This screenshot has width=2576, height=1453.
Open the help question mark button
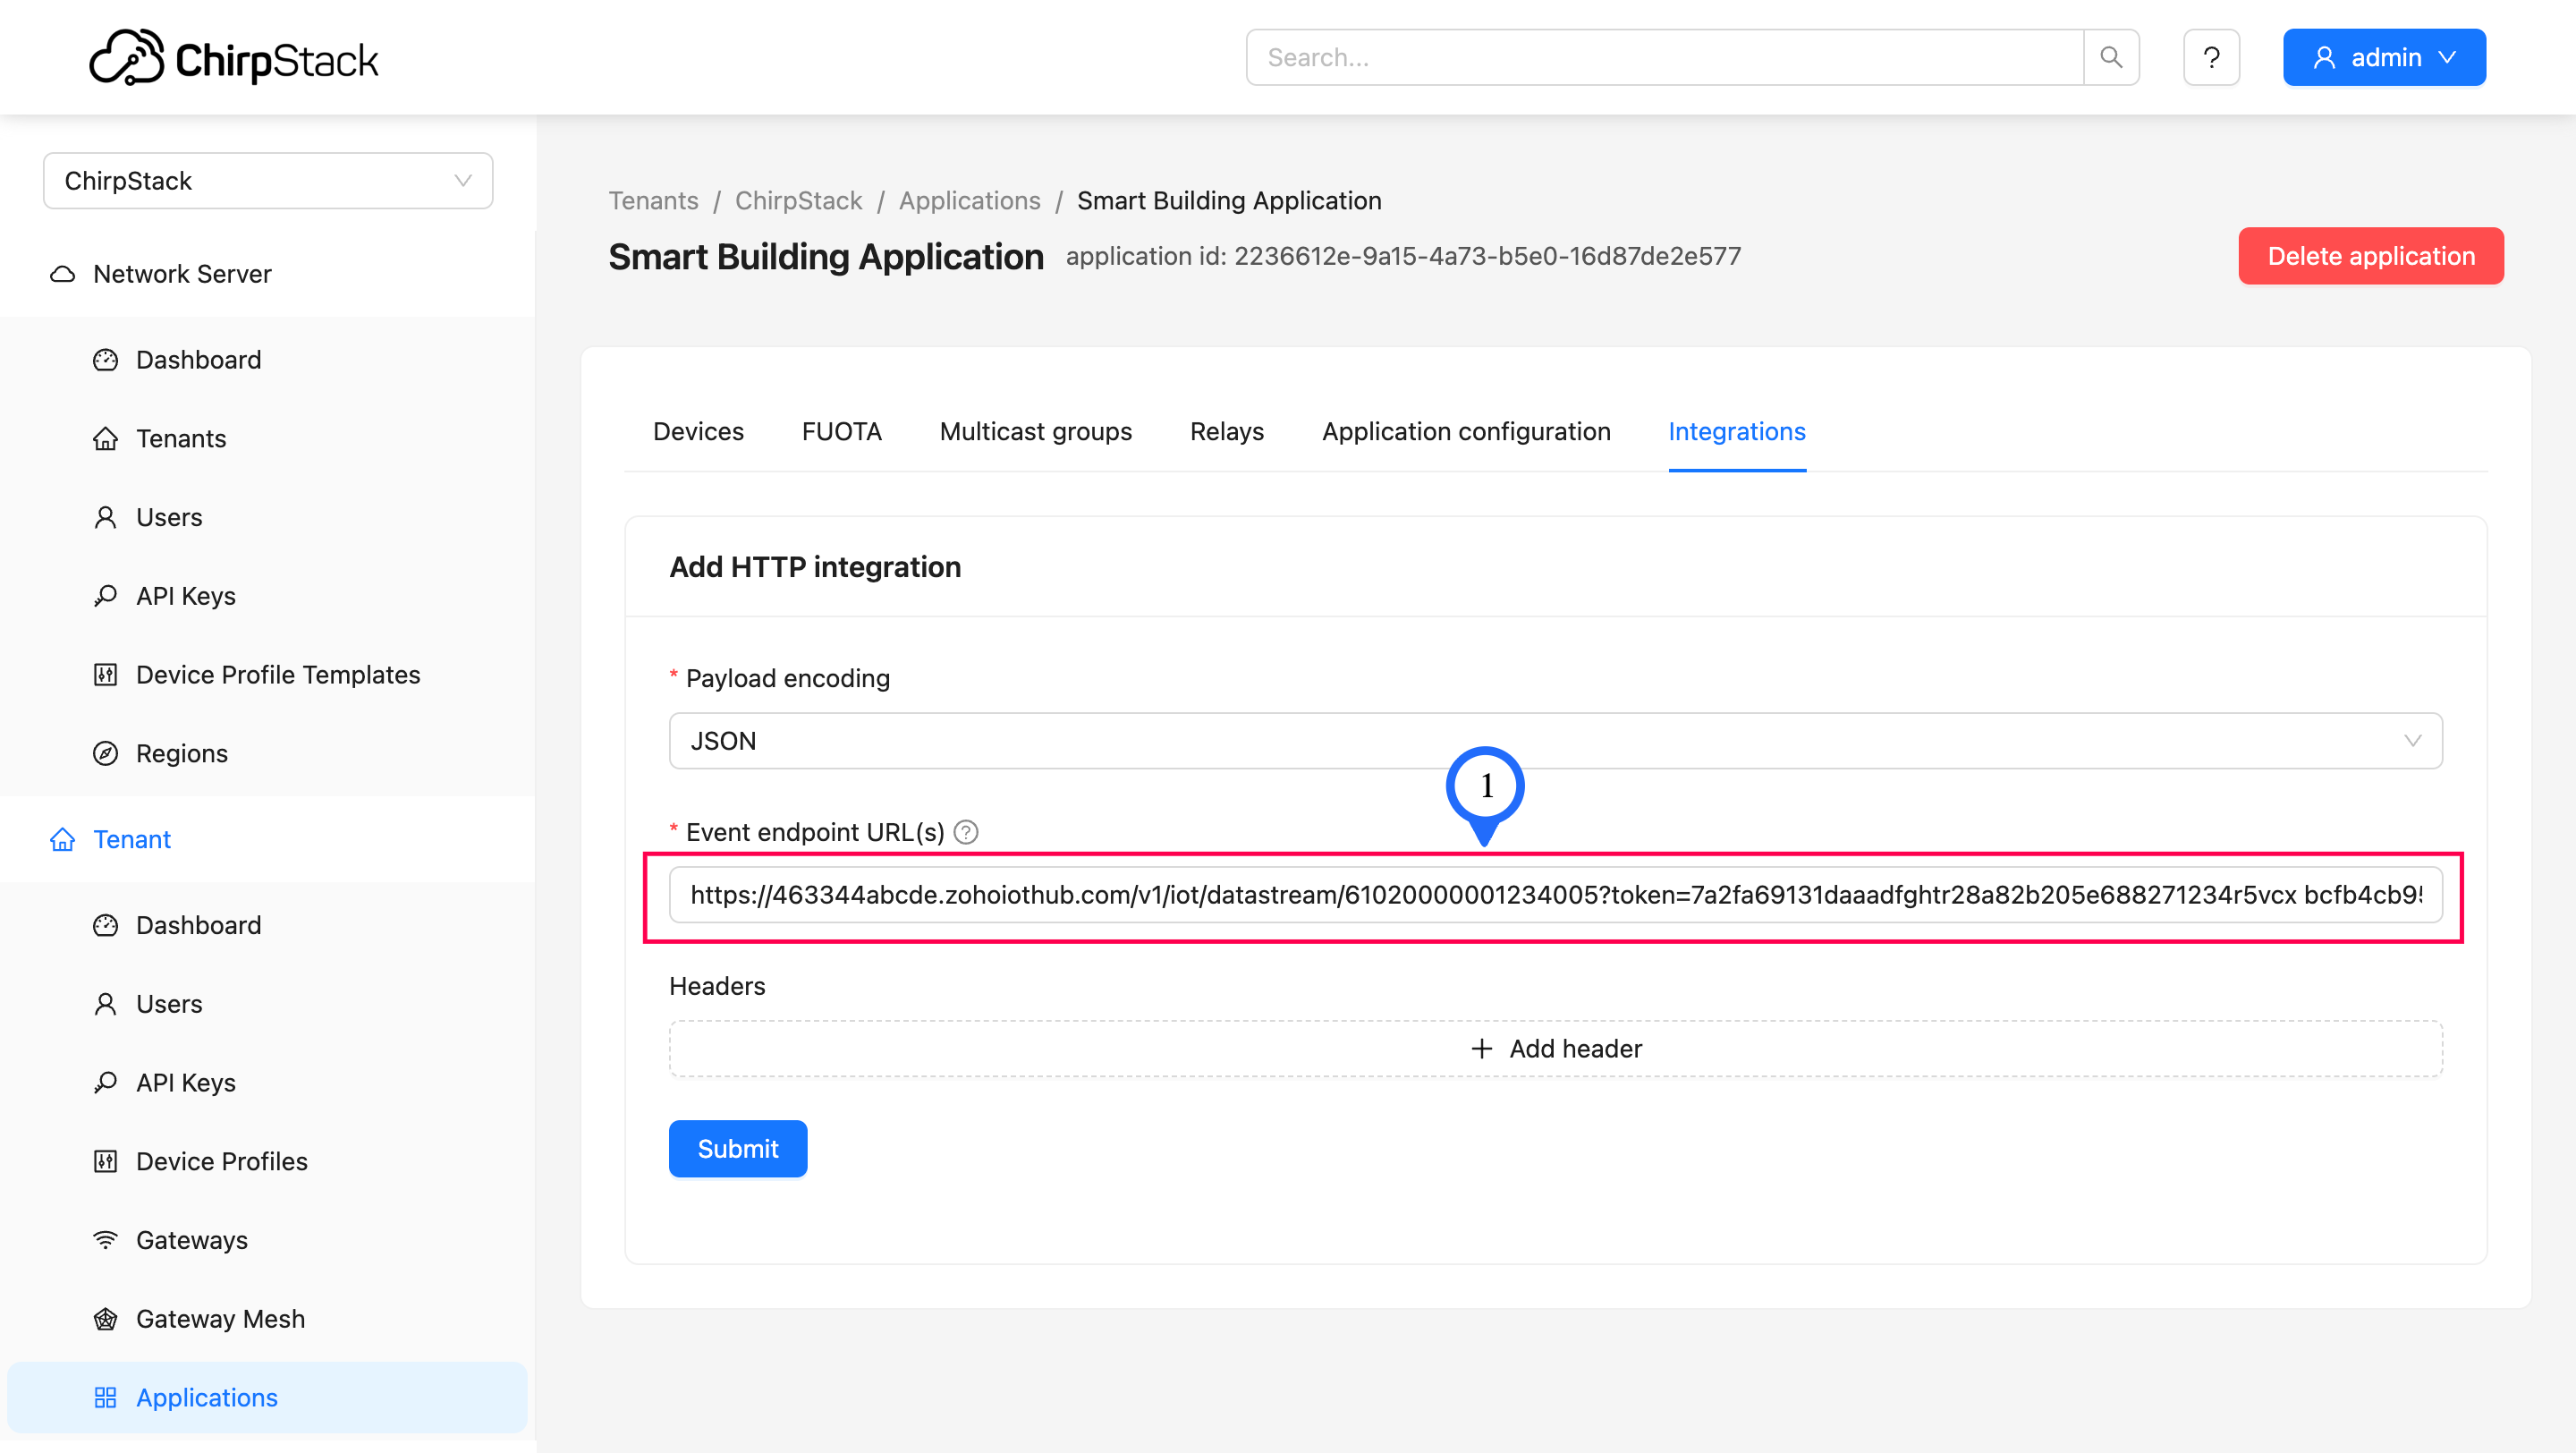coord(2211,57)
